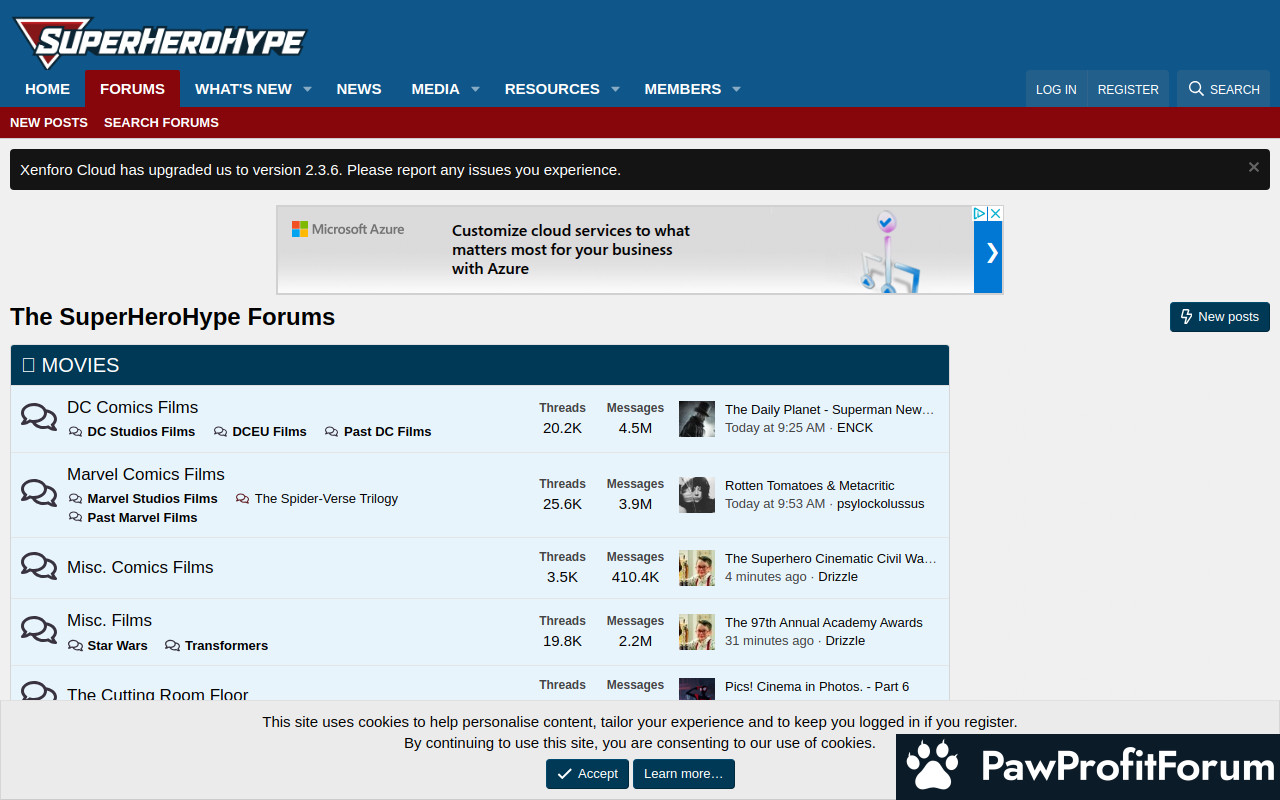
Task: Open The Cutting Room Floor forum title
Action: click(x=157, y=694)
